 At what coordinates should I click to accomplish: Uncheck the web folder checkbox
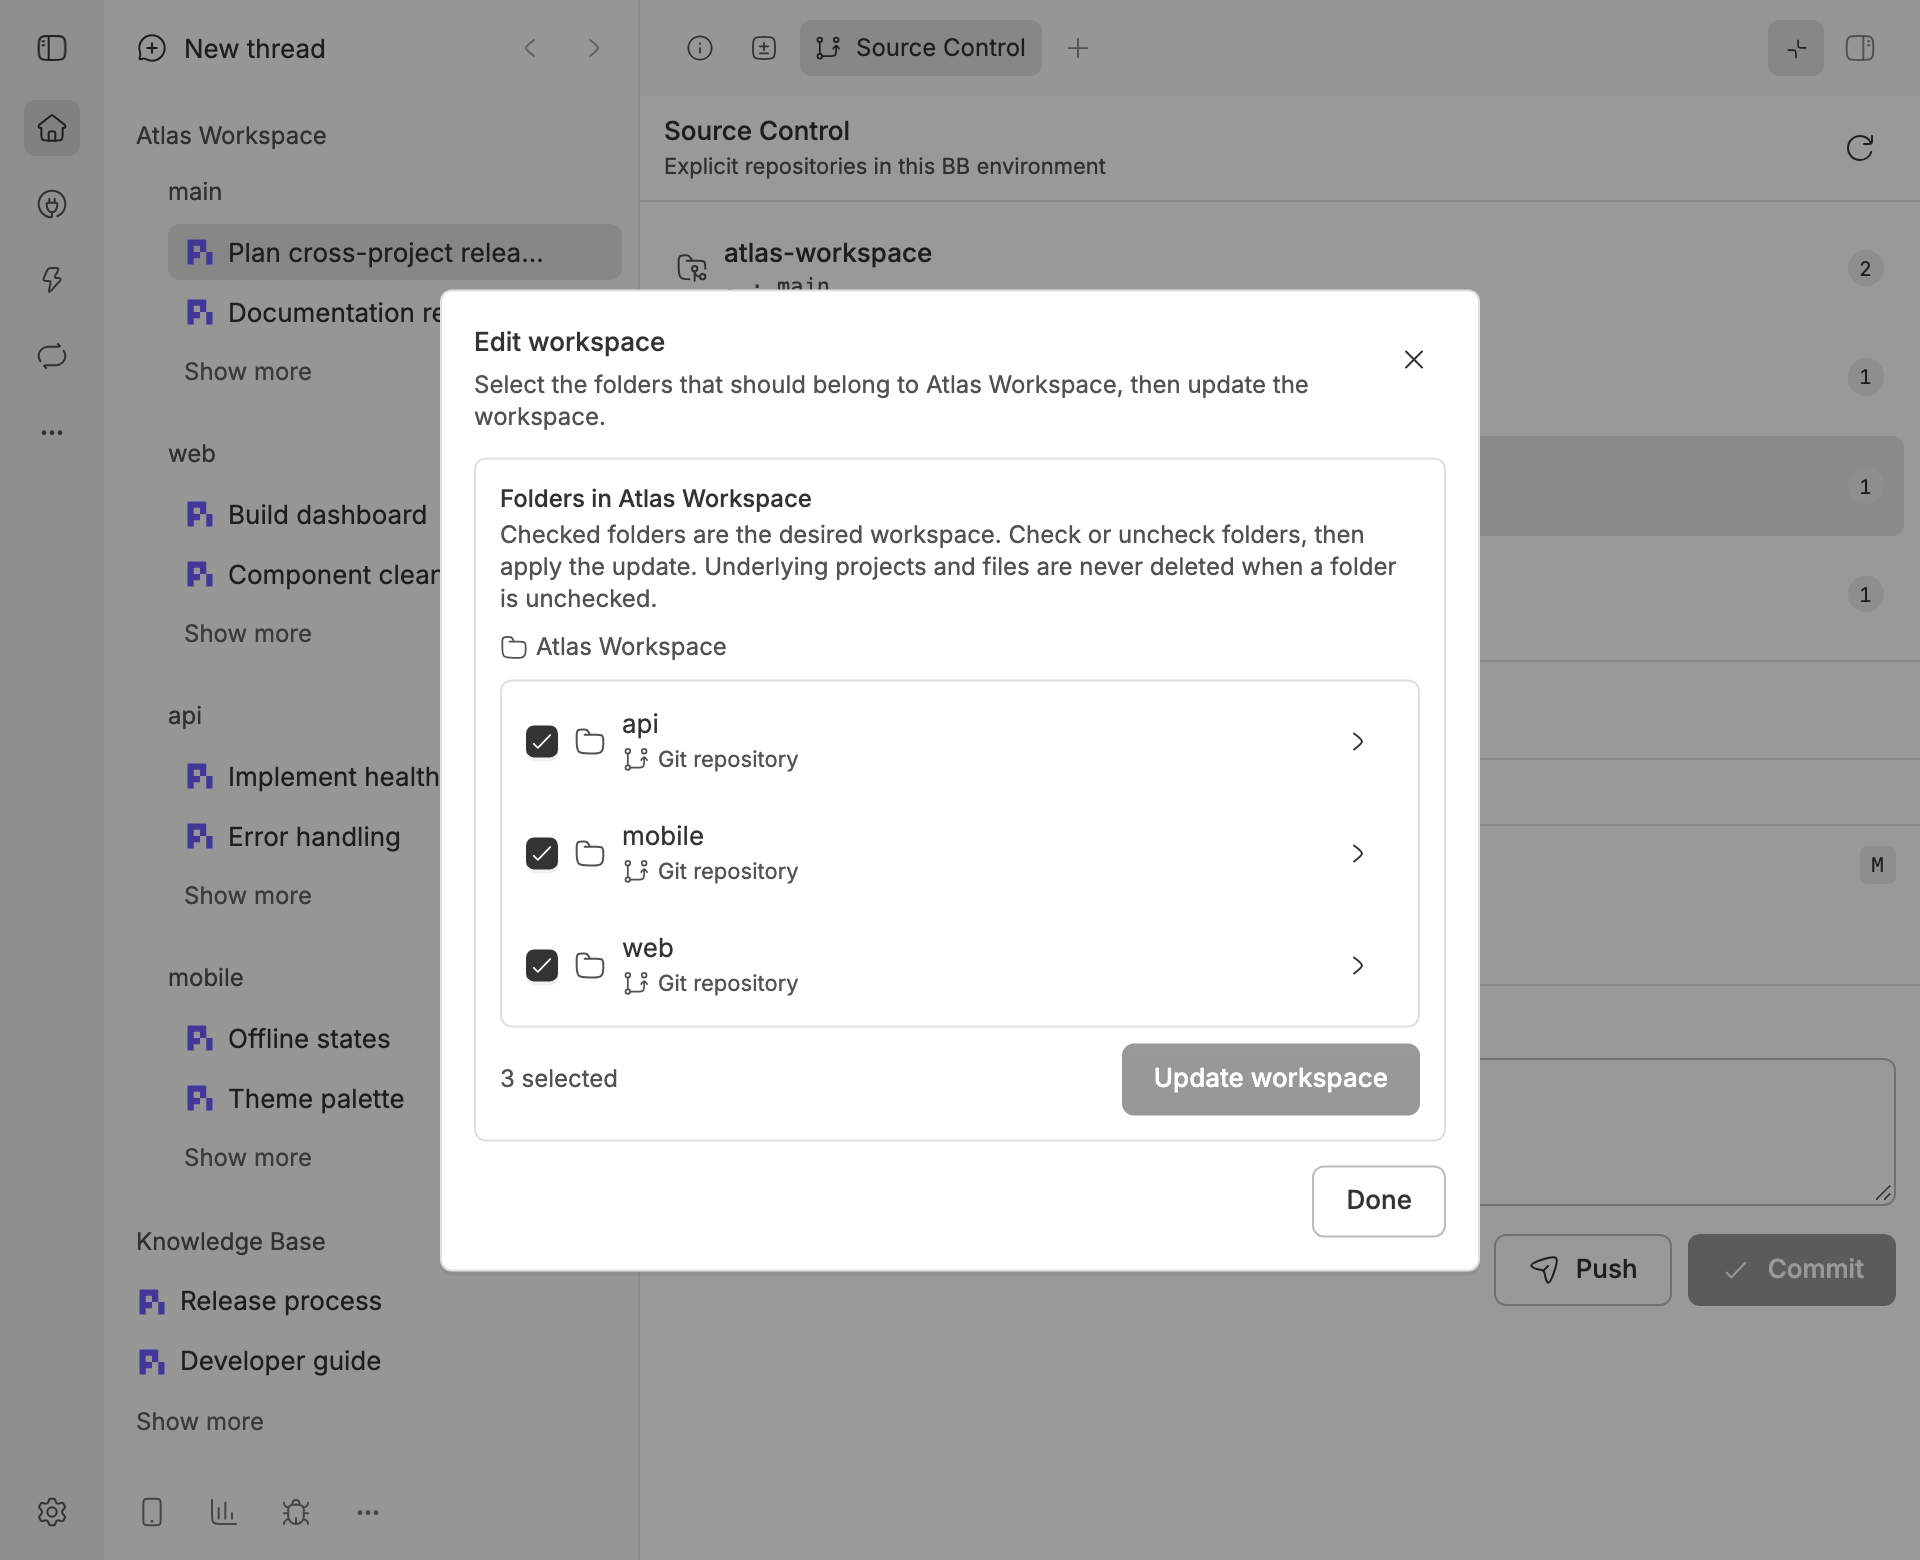click(542, 965)
